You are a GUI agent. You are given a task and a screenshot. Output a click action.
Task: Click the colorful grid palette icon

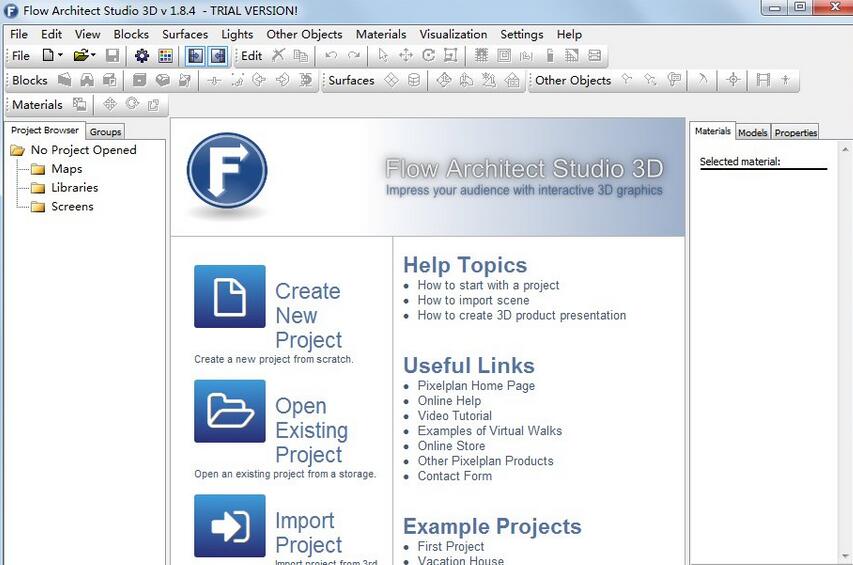pos(165,55)
